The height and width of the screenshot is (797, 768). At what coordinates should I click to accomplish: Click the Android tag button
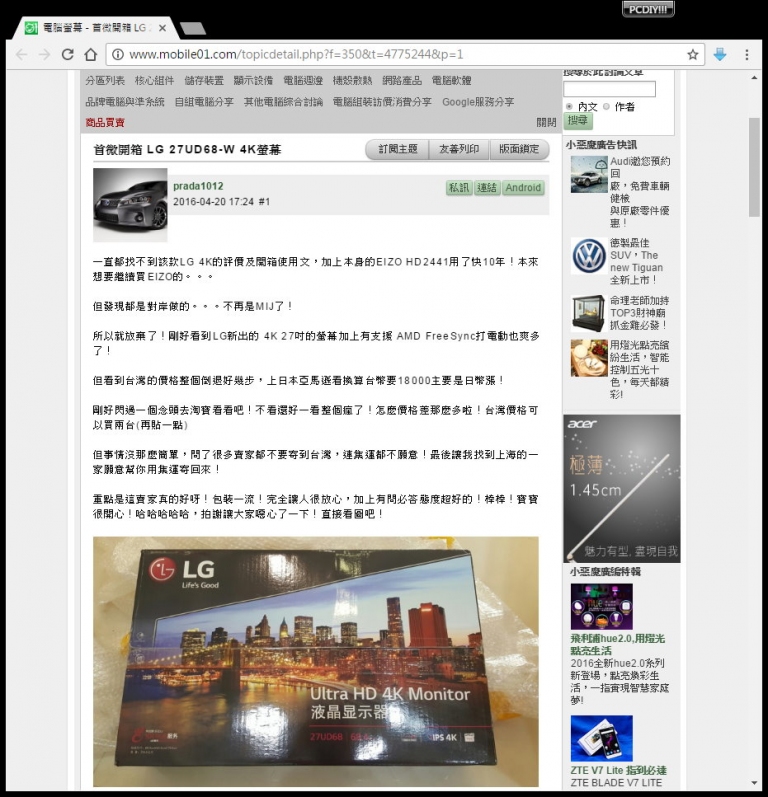pos(523,188)
